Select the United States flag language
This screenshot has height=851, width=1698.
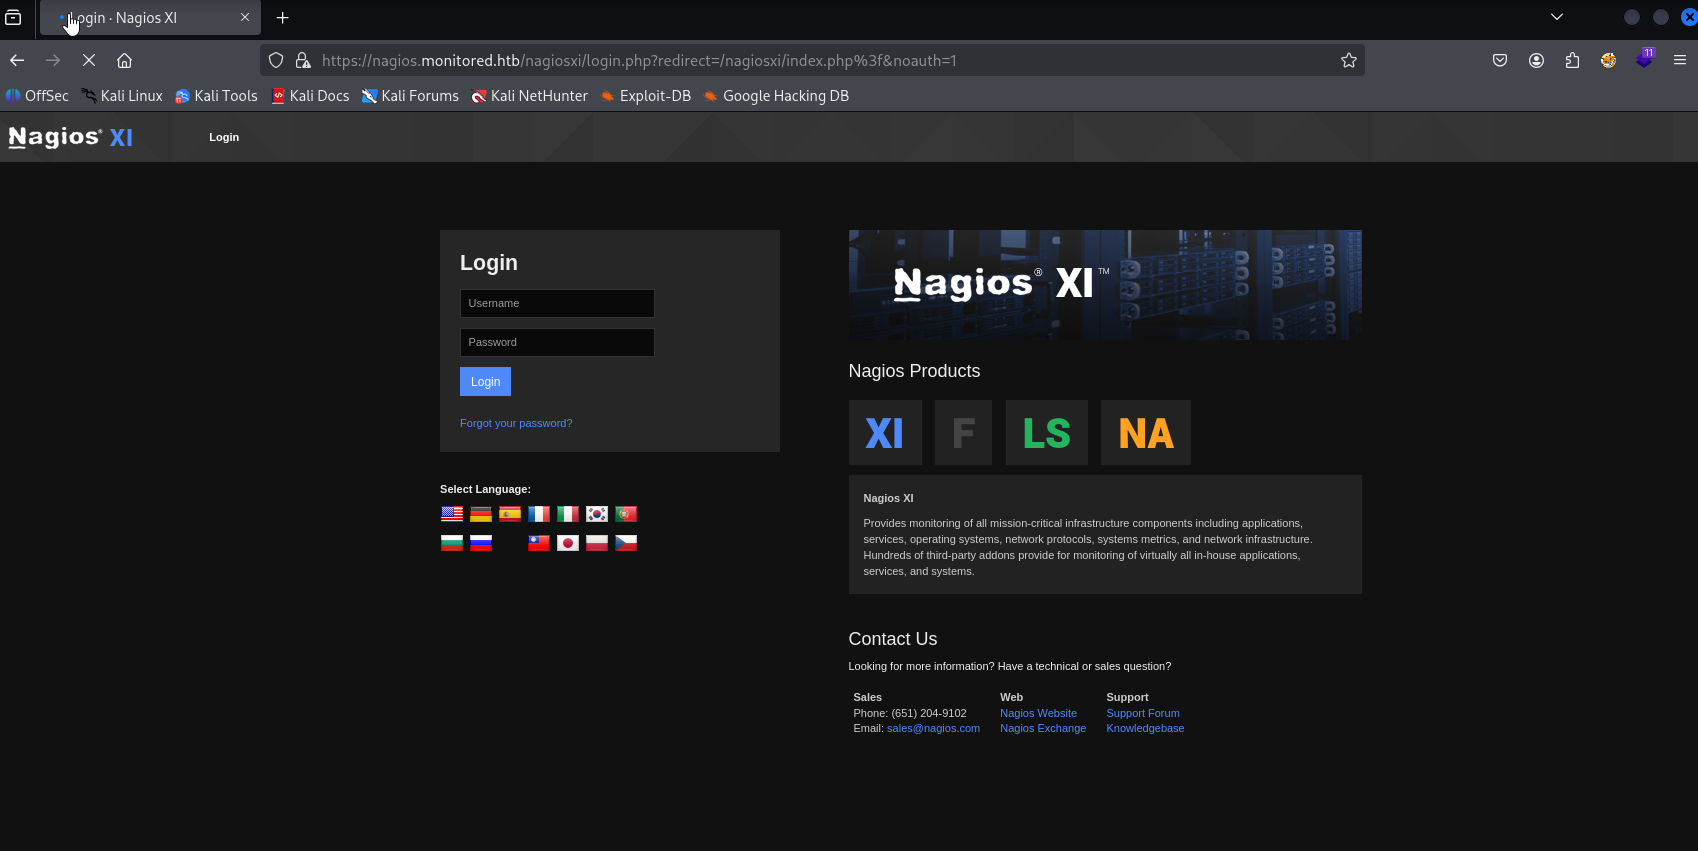click(452, 514)
